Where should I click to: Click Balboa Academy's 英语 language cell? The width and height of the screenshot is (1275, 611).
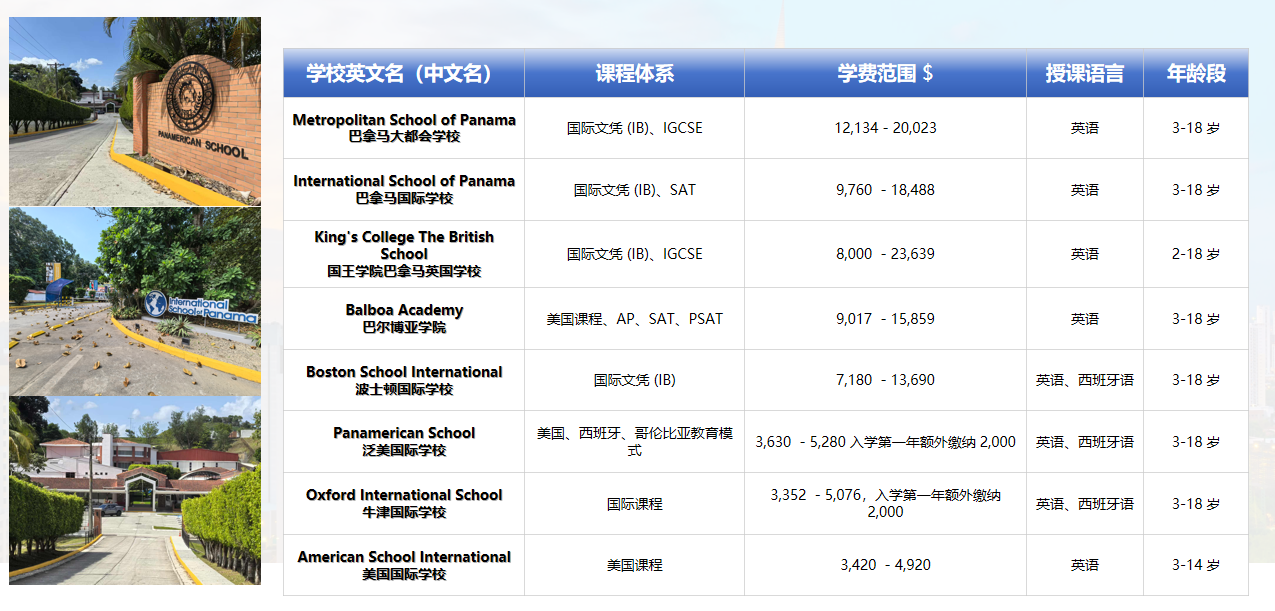coord(1085,319)
